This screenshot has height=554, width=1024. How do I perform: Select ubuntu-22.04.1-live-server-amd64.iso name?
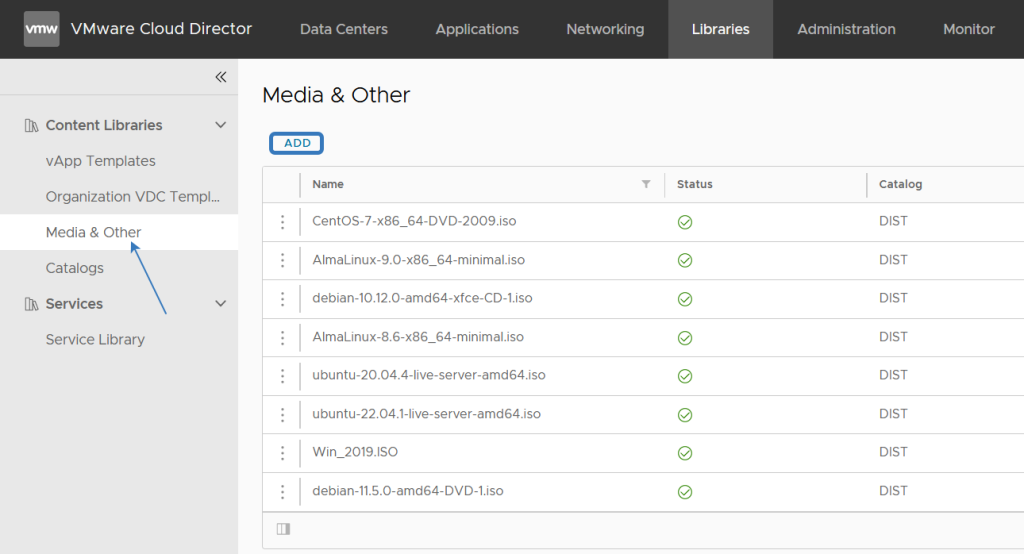click(426, 414)
